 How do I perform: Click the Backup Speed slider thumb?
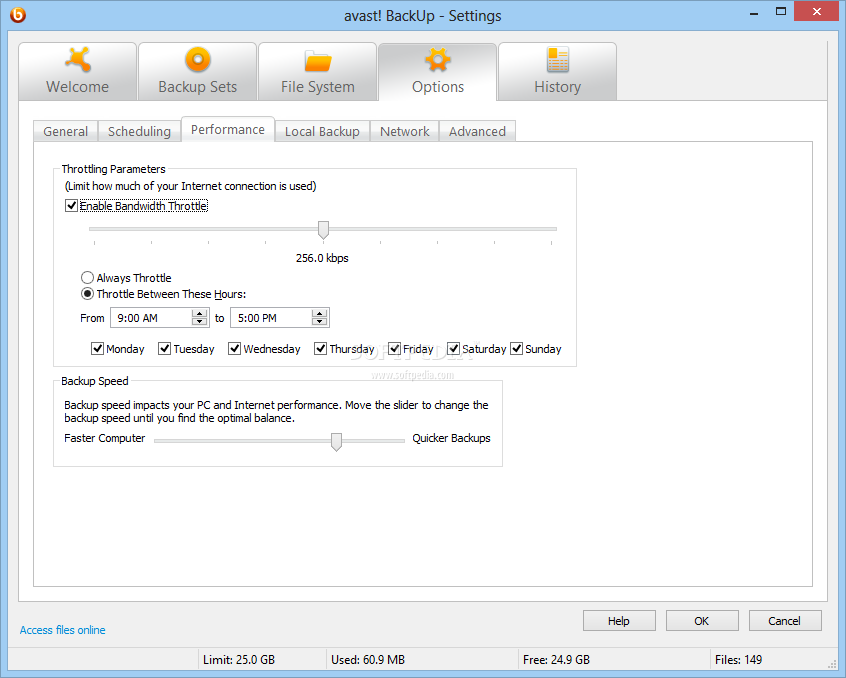[336, 442]
